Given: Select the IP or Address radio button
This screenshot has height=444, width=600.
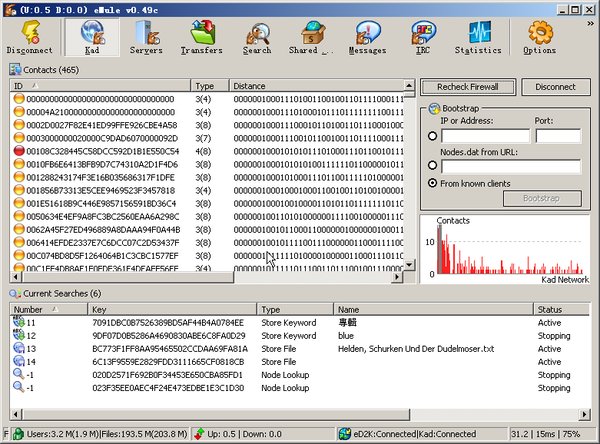Looking at the screenshot, I should point(432,136).
